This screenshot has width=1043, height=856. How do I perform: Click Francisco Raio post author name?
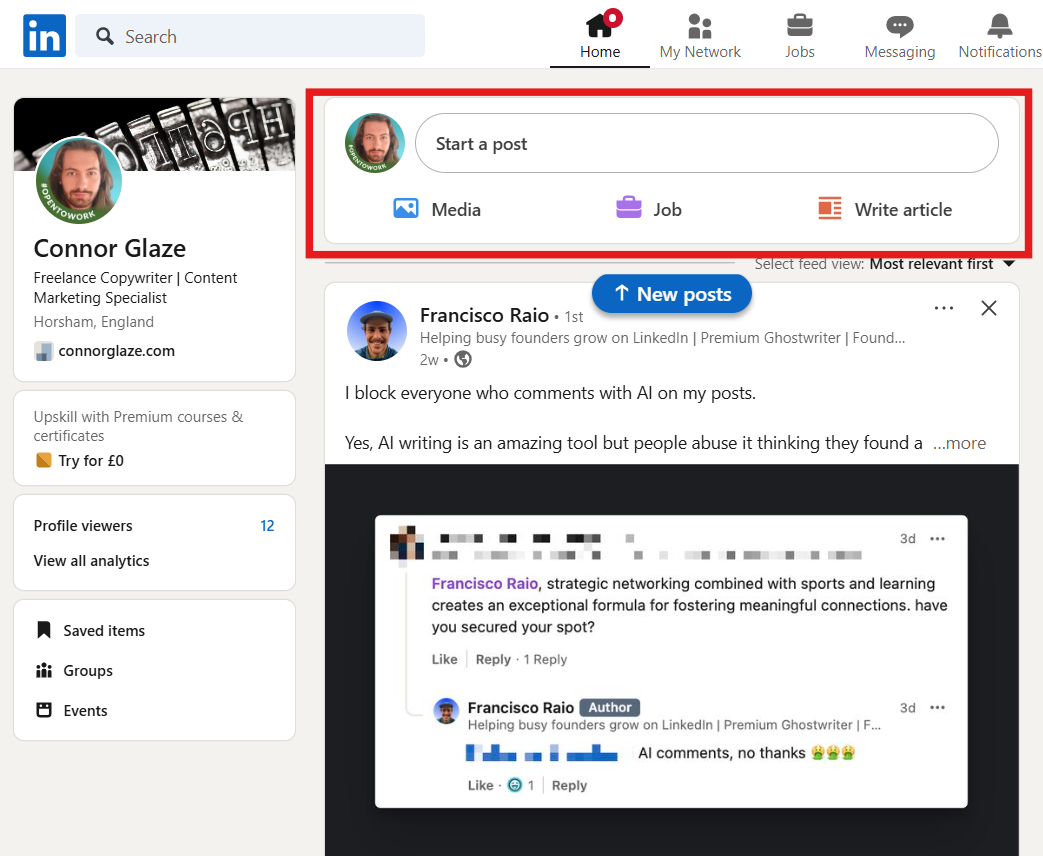click(484, 315)
